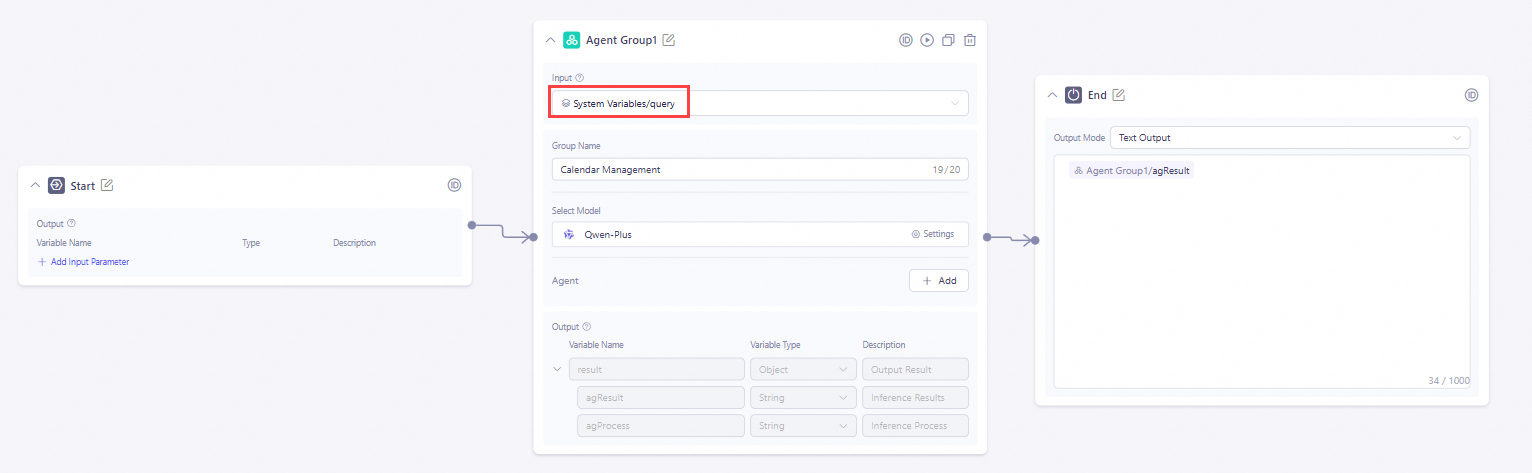This screenshot has width=1532, height=473.
Task: Open the agProcess String type dropdown
Action: [802, 425]
